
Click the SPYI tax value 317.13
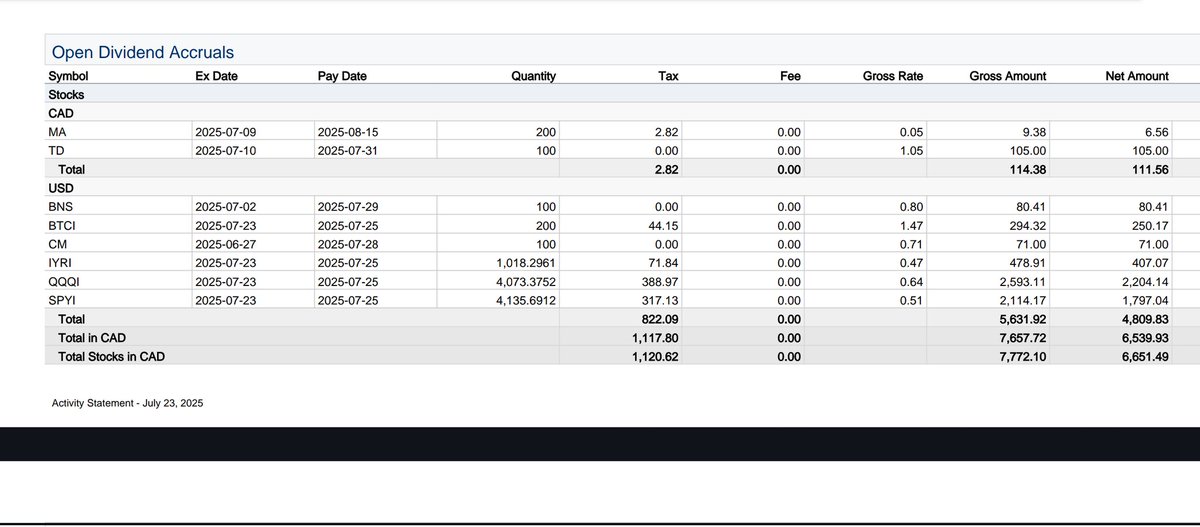[x=661, y=300]
